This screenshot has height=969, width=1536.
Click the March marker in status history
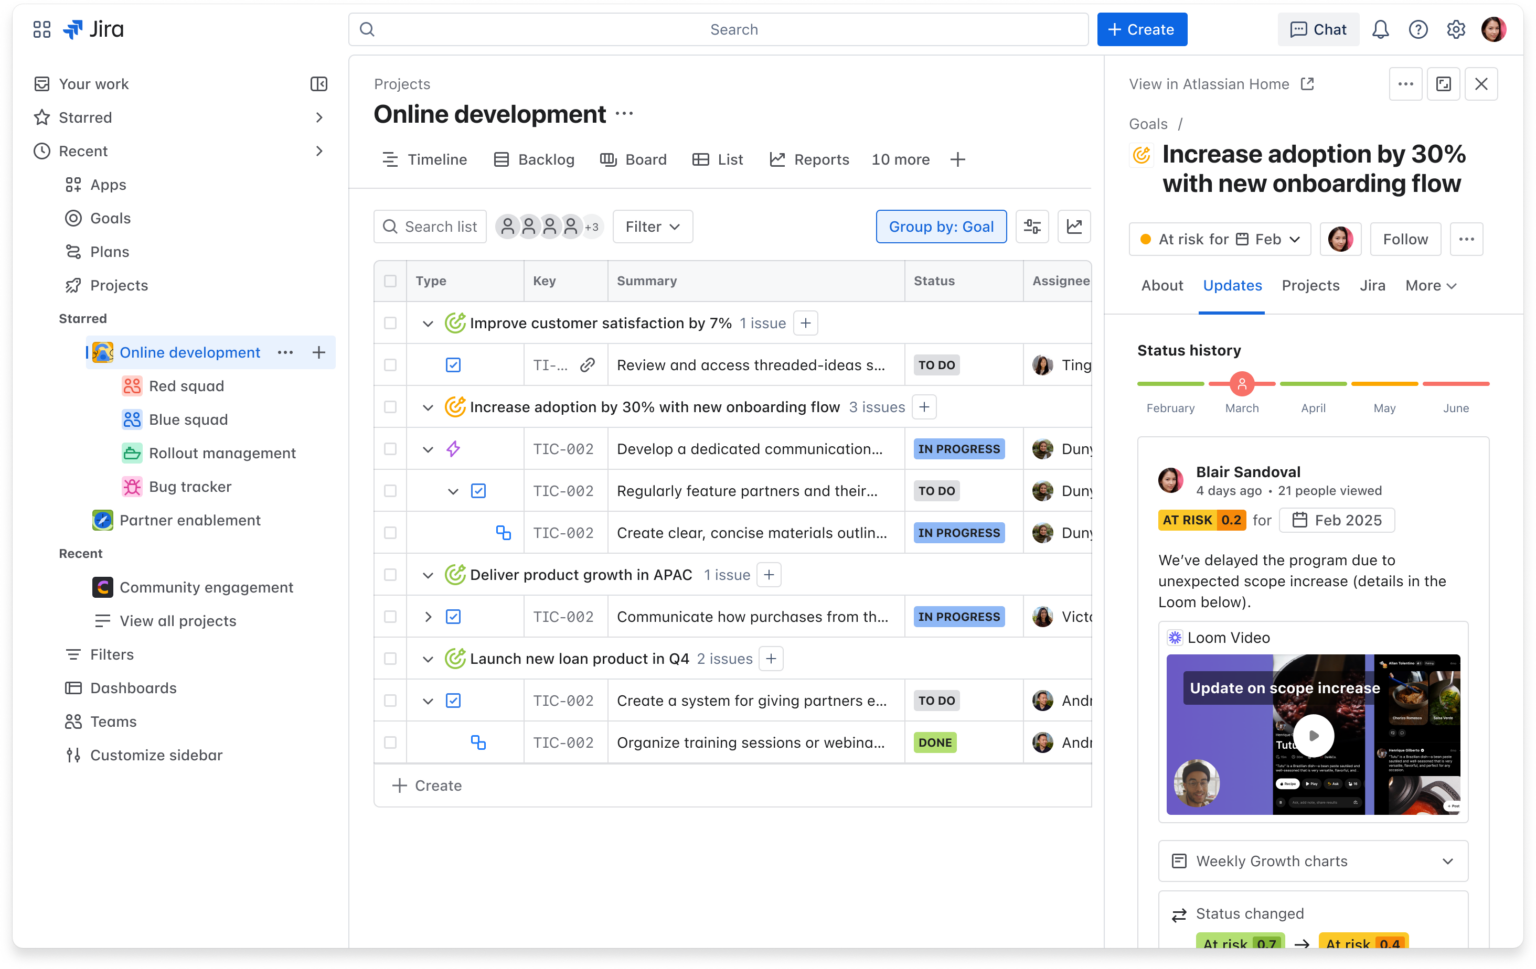[1242, 383]
